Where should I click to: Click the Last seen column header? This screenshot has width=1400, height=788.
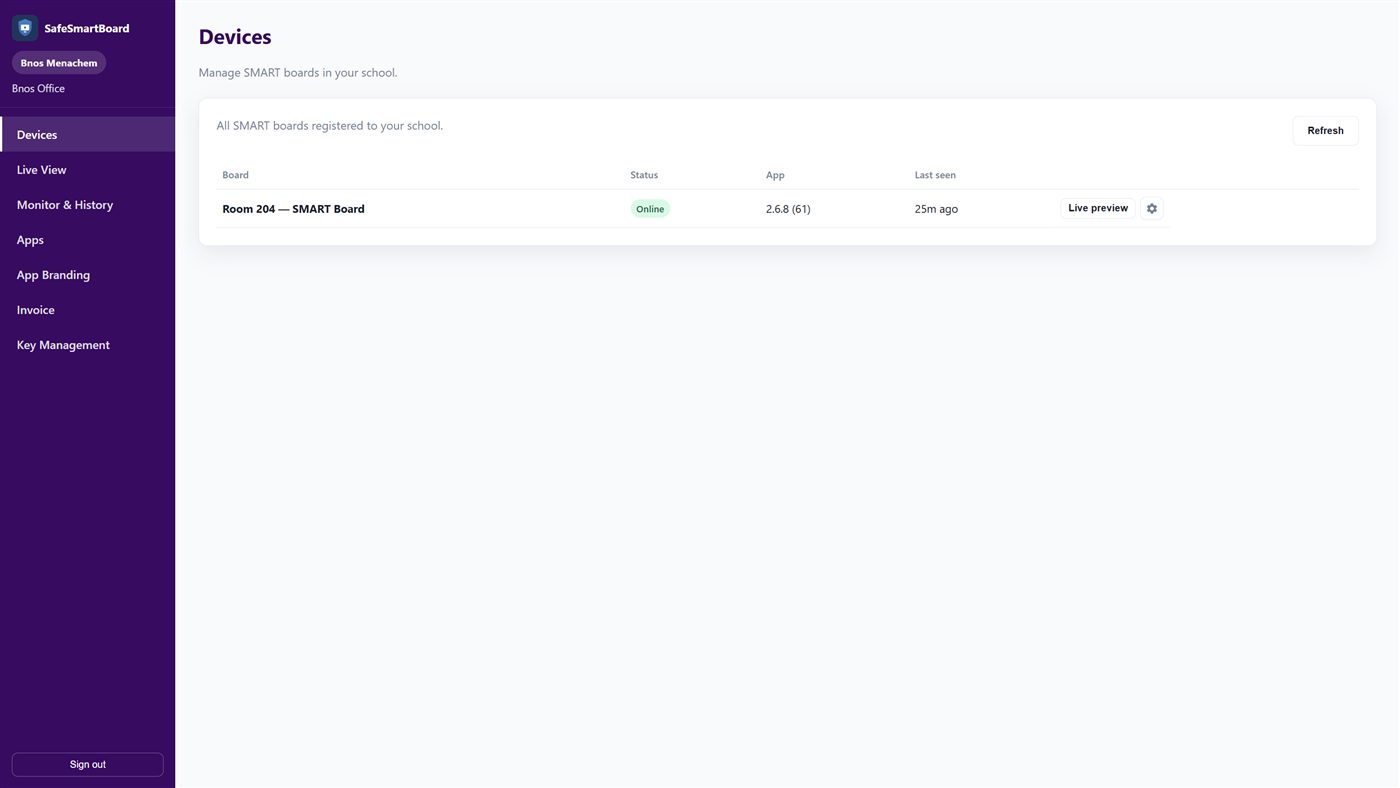pyautogui.click(x=935, y=175)
